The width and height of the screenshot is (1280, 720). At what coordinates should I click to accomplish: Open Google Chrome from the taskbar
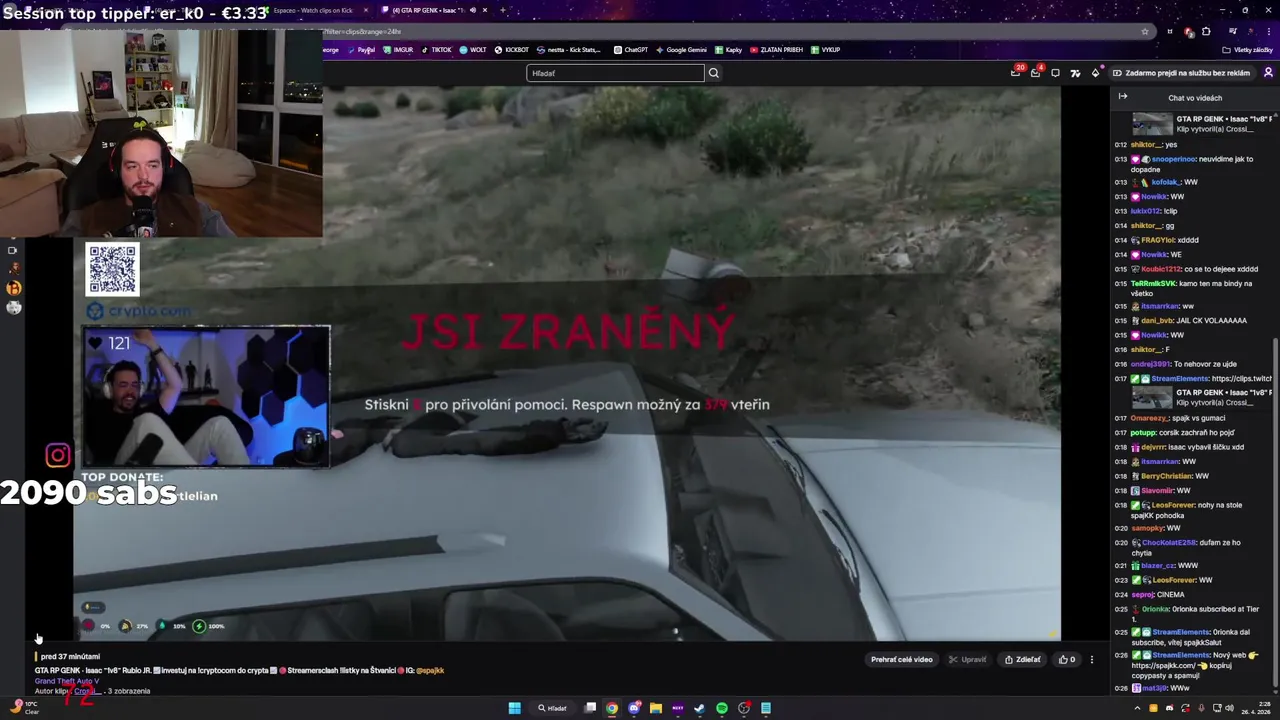[x=612, y=708]
